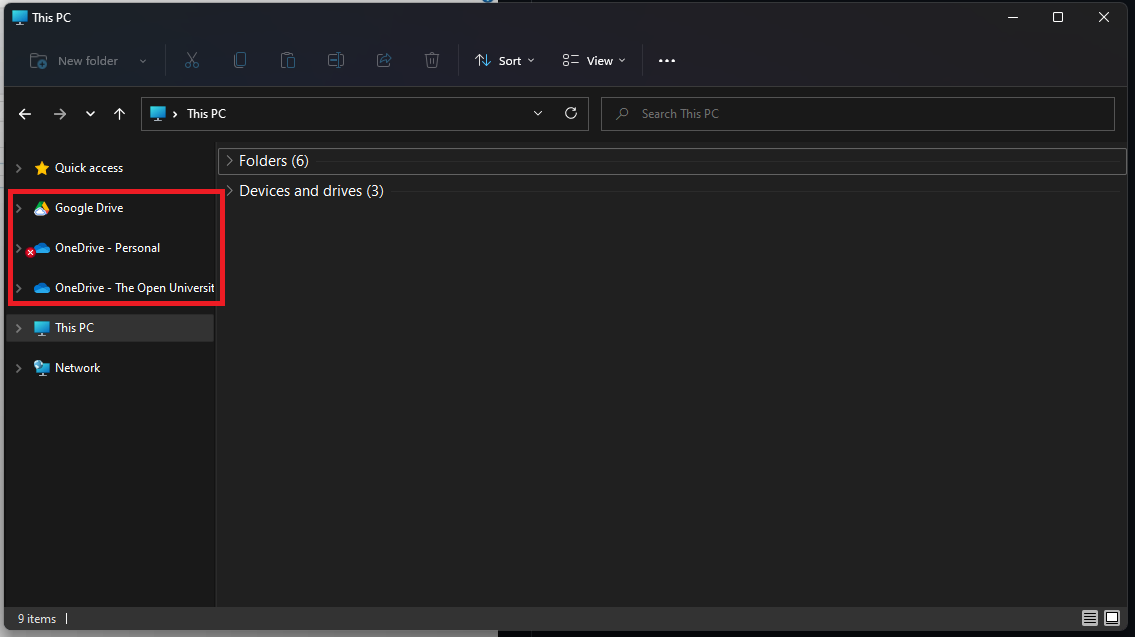
Task: Open the View dropdown
Action: (x=592, y=60)
